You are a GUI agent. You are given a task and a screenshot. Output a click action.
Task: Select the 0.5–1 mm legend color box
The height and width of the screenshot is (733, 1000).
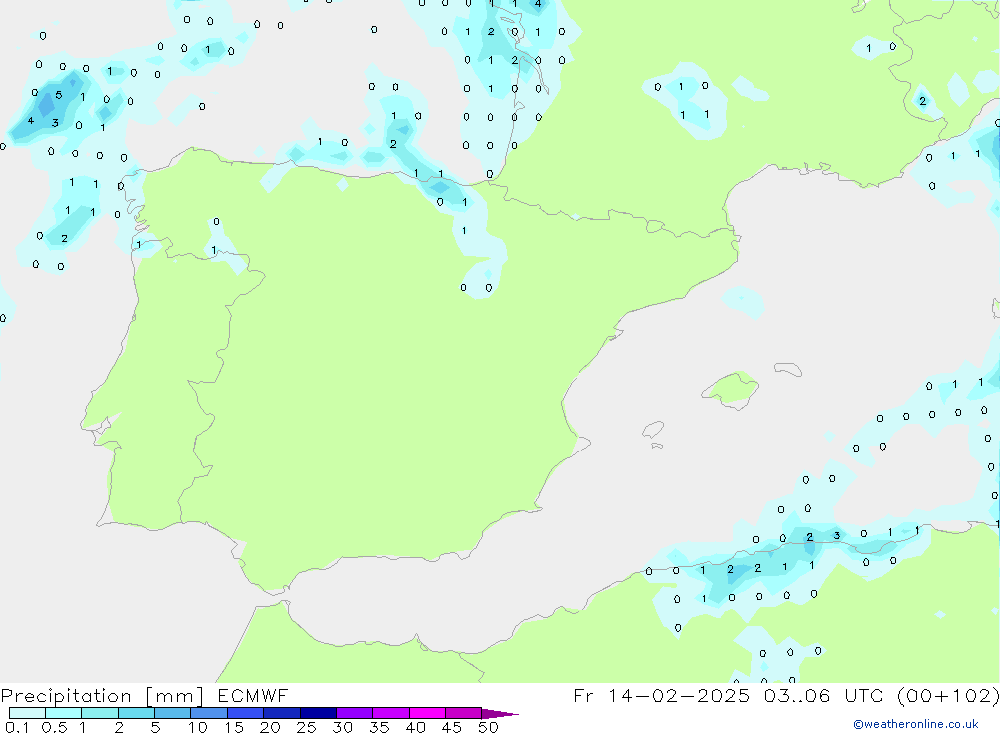64,713
